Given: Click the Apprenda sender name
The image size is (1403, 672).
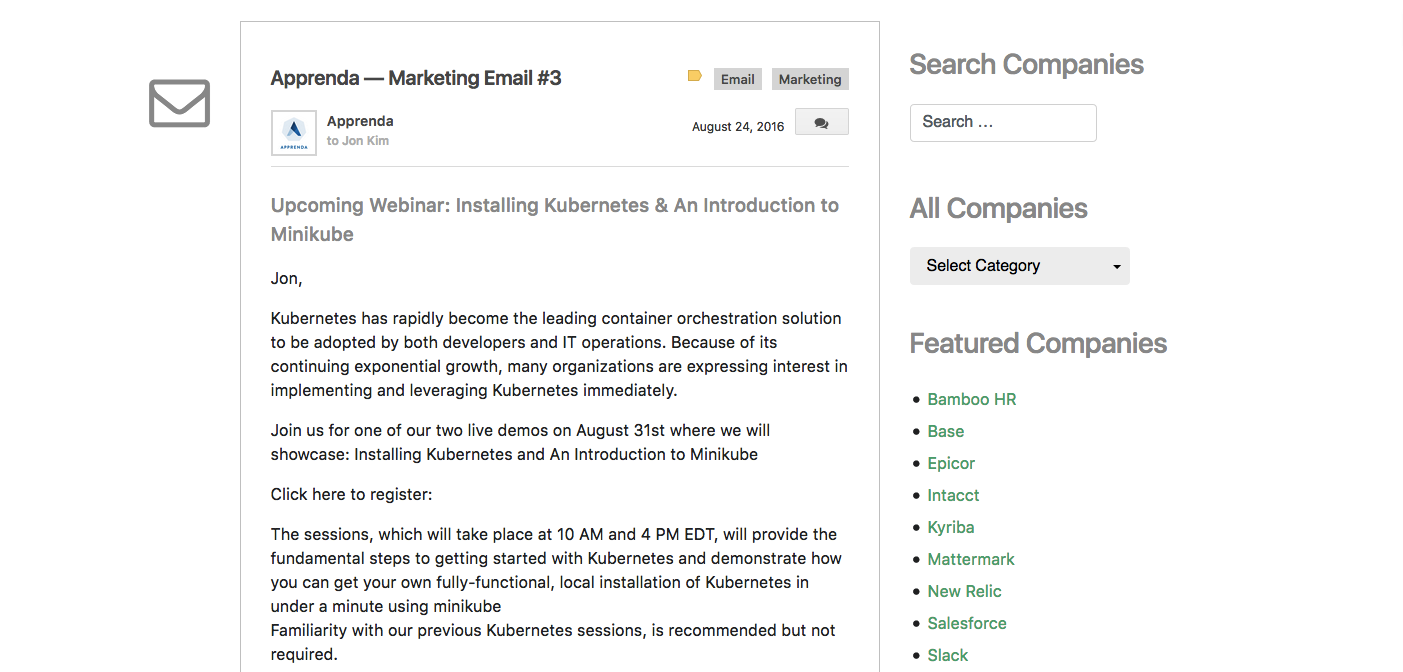Looking at the screenshot, I should pos(360,121).
